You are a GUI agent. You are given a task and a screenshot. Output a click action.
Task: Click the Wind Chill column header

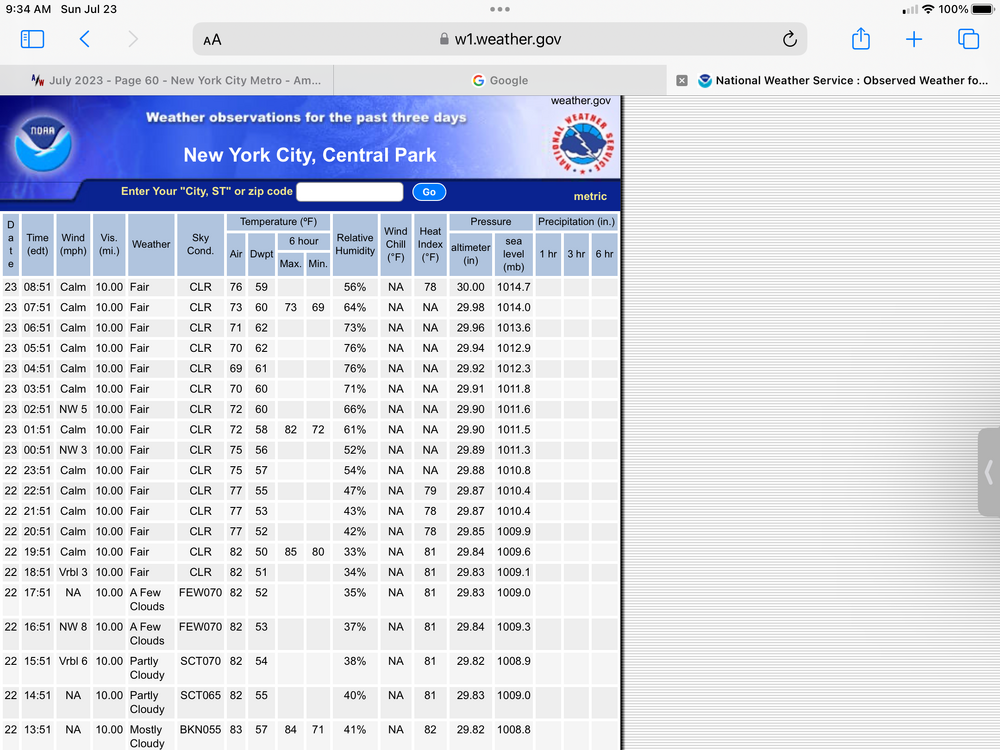(395, 244)
